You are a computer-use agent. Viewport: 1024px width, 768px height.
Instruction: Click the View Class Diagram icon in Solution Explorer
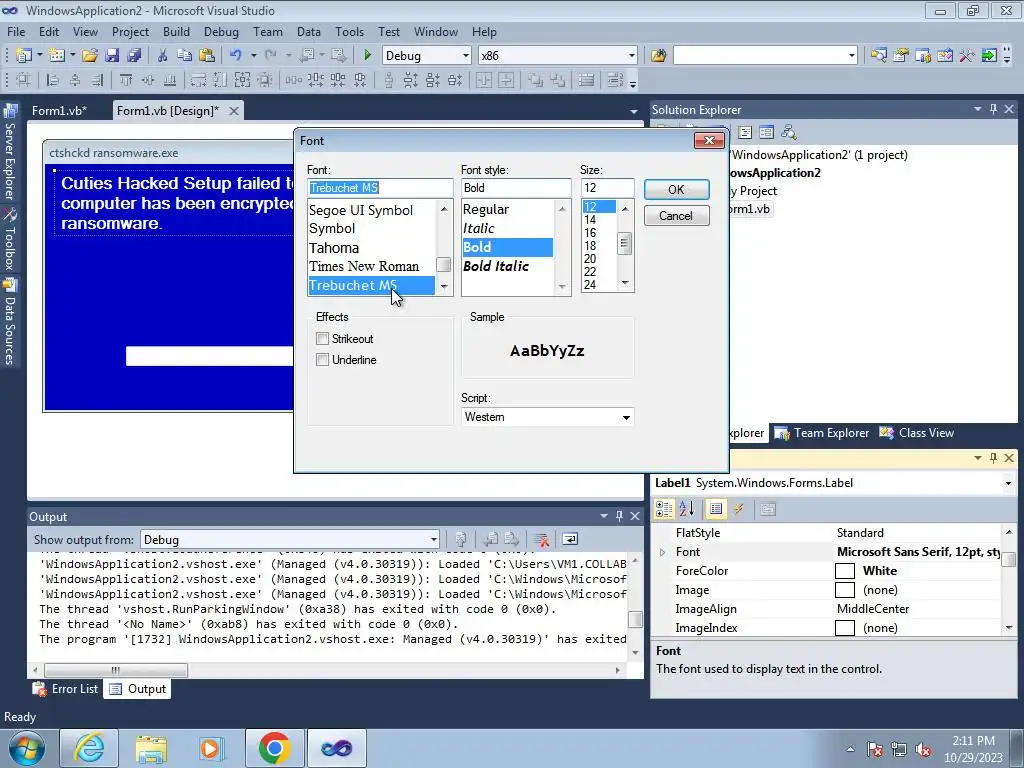point(788,133)
